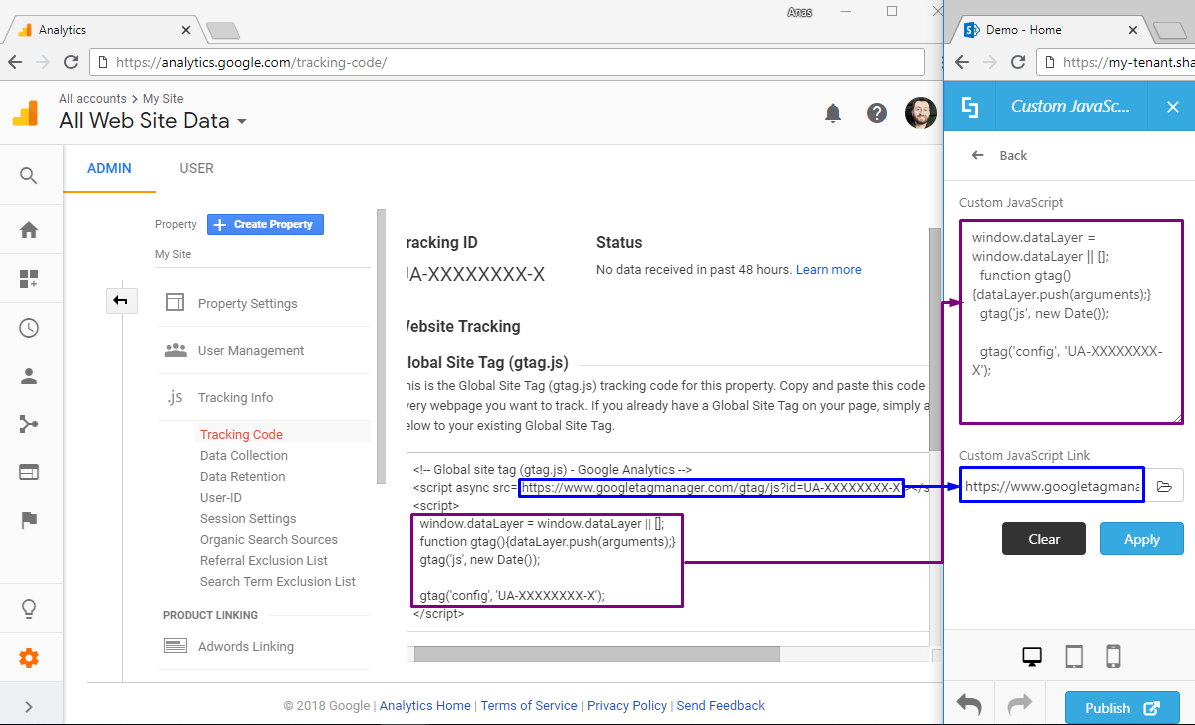1195x725 pixels.
Task: Reload the Demo - Home page
Action: pos(1018,63)
